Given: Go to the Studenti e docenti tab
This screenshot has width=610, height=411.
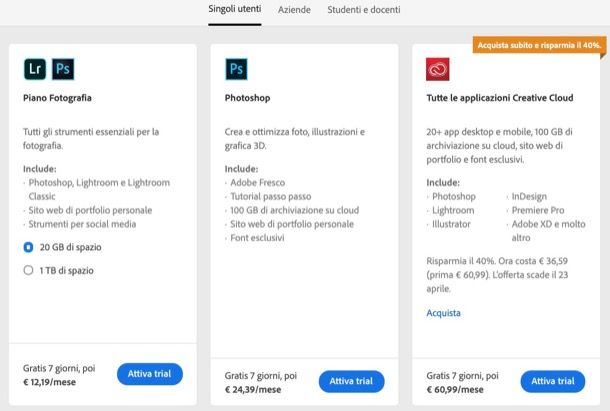Looking at the screenshot, I should [x=364, y=10].
